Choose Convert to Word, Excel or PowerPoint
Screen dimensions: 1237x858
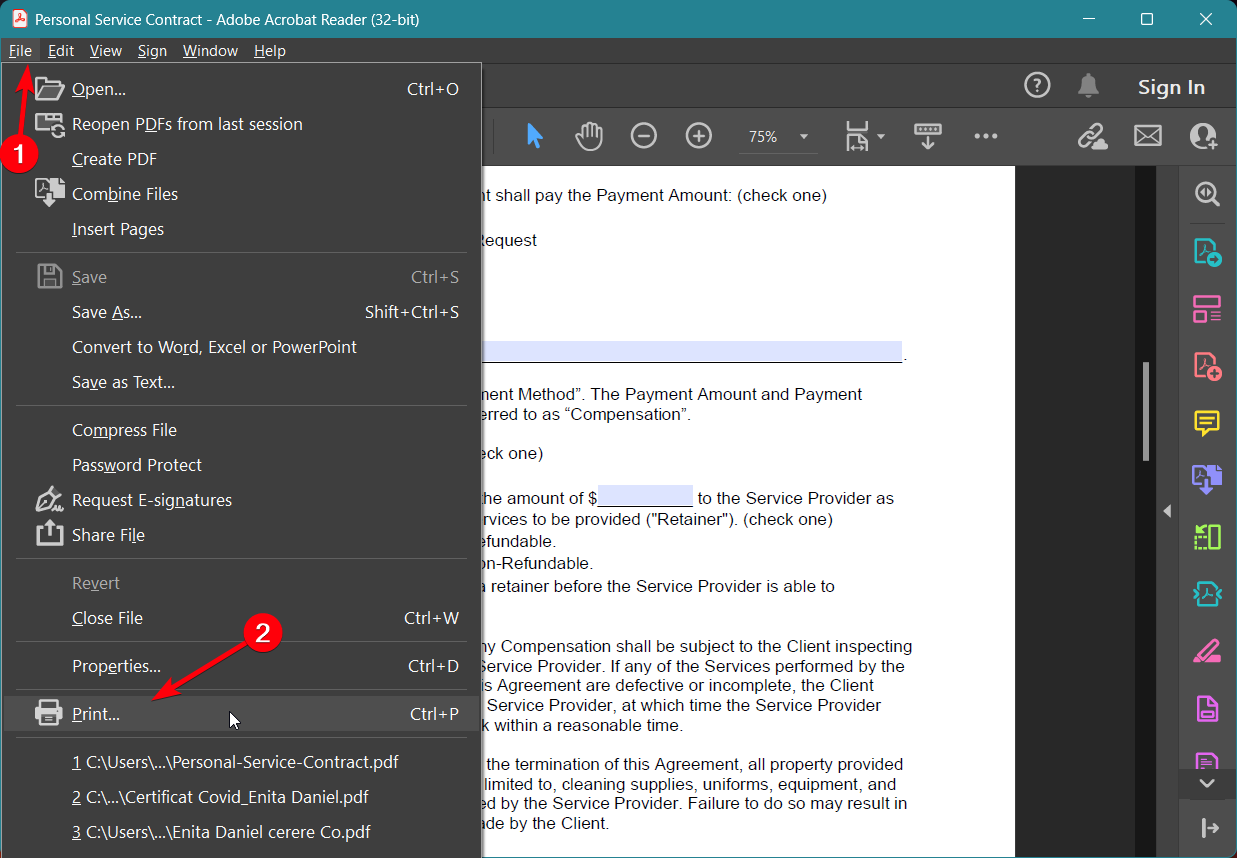[x=242, y=347]
